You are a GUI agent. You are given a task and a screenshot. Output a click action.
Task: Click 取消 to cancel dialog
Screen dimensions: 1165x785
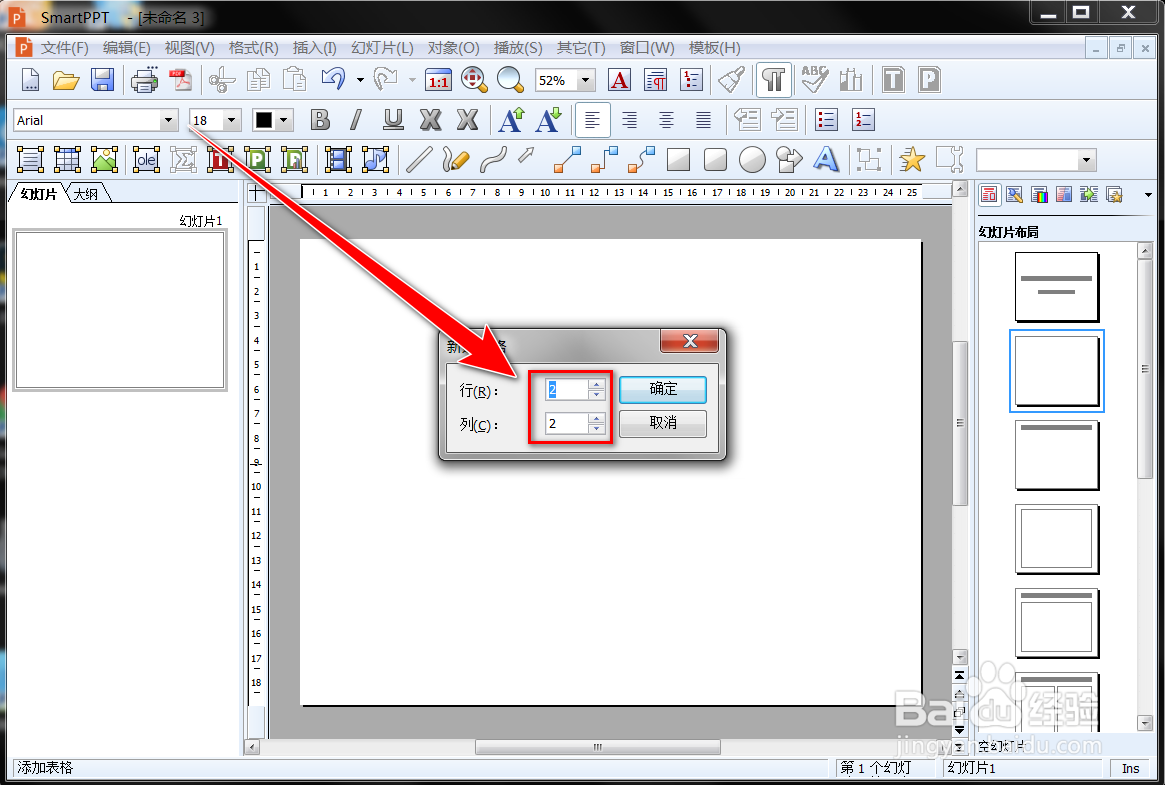[663, 423]
